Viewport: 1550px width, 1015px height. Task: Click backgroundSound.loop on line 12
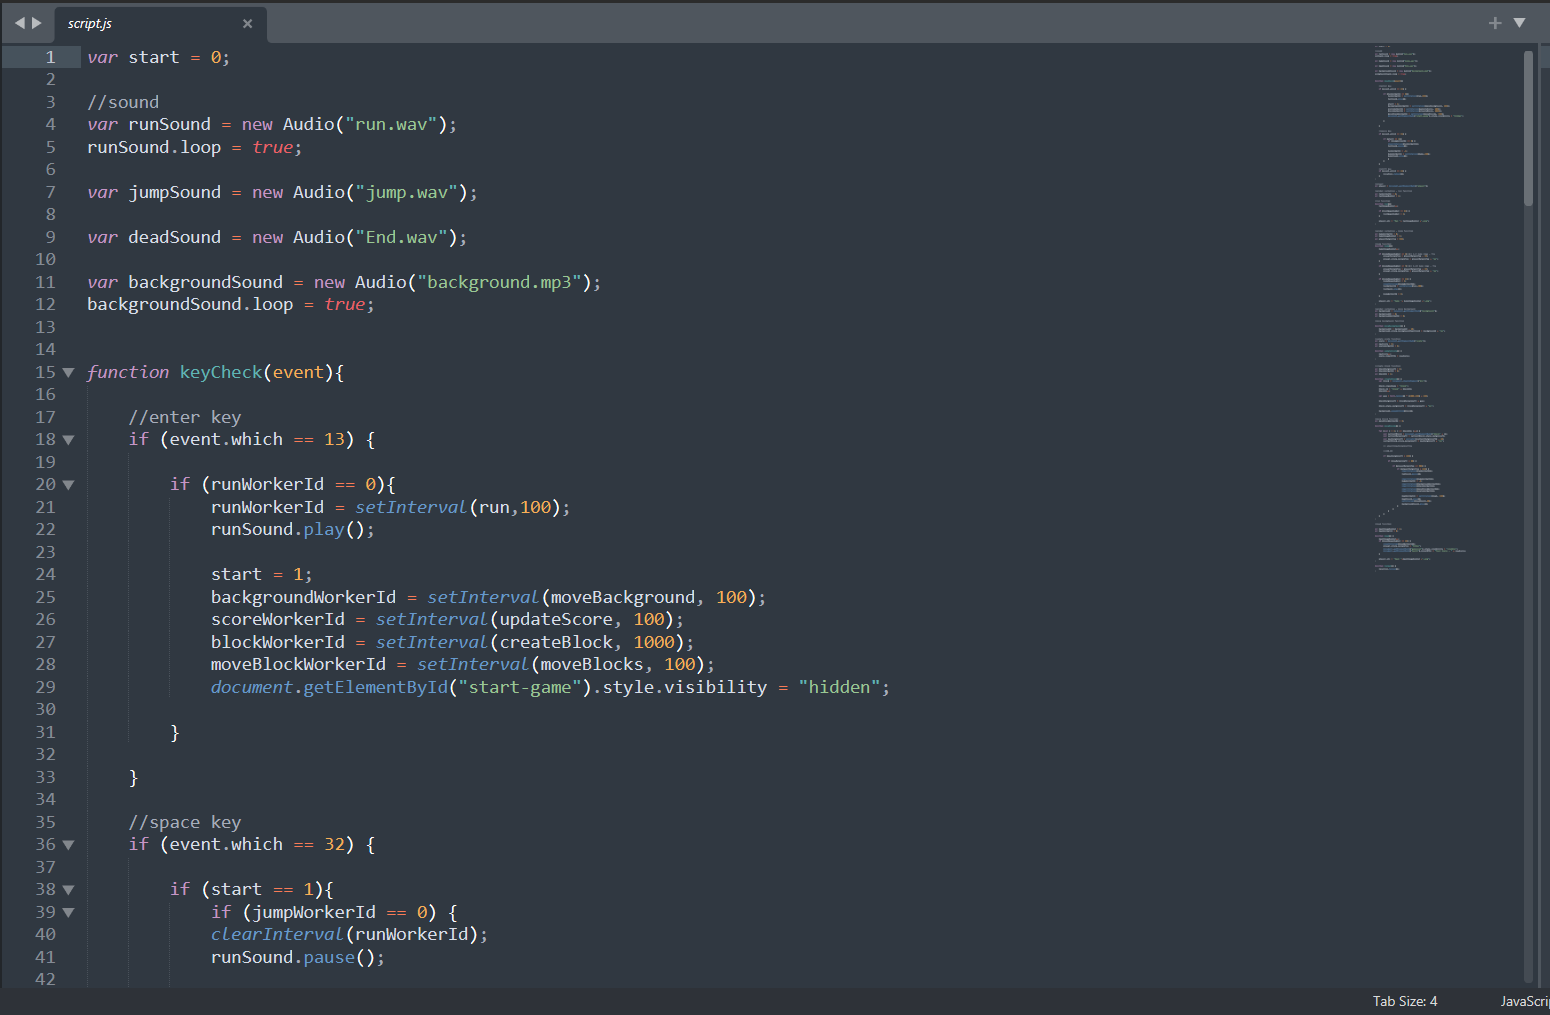190,304
